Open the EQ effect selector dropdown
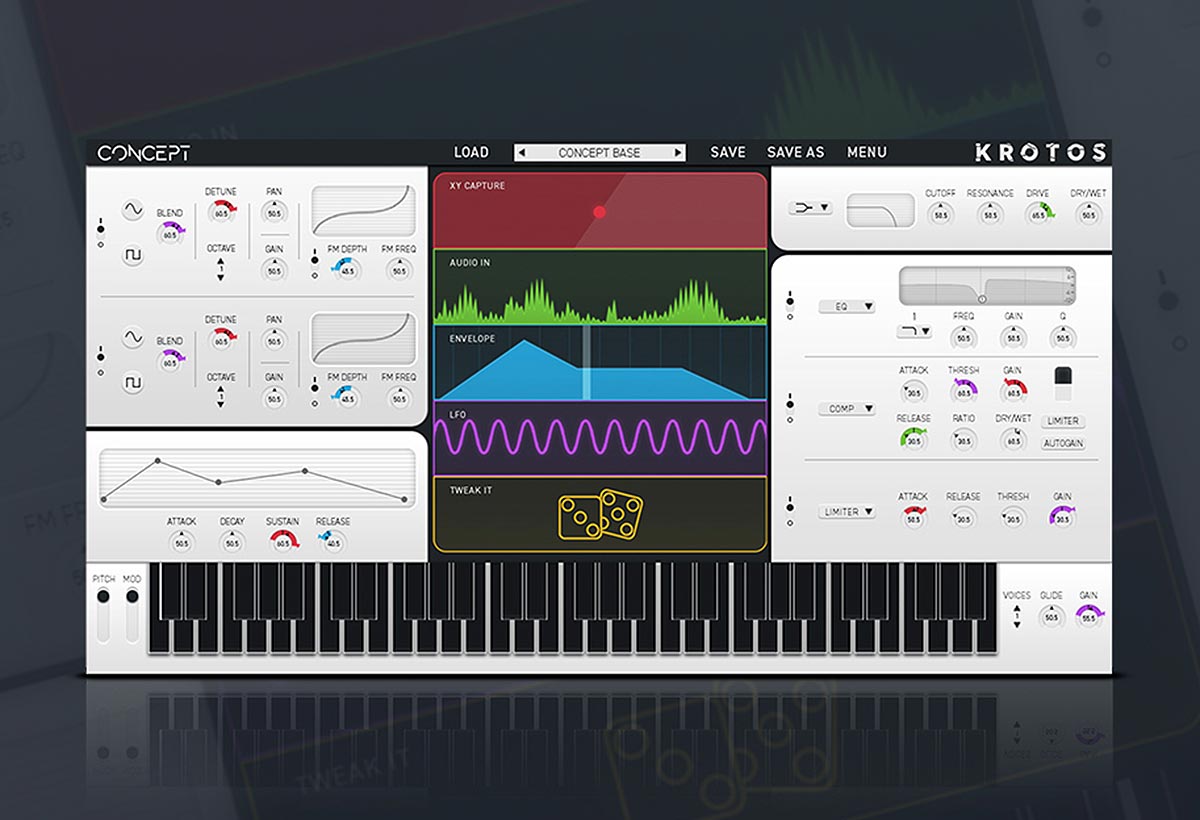 [847, 307]
